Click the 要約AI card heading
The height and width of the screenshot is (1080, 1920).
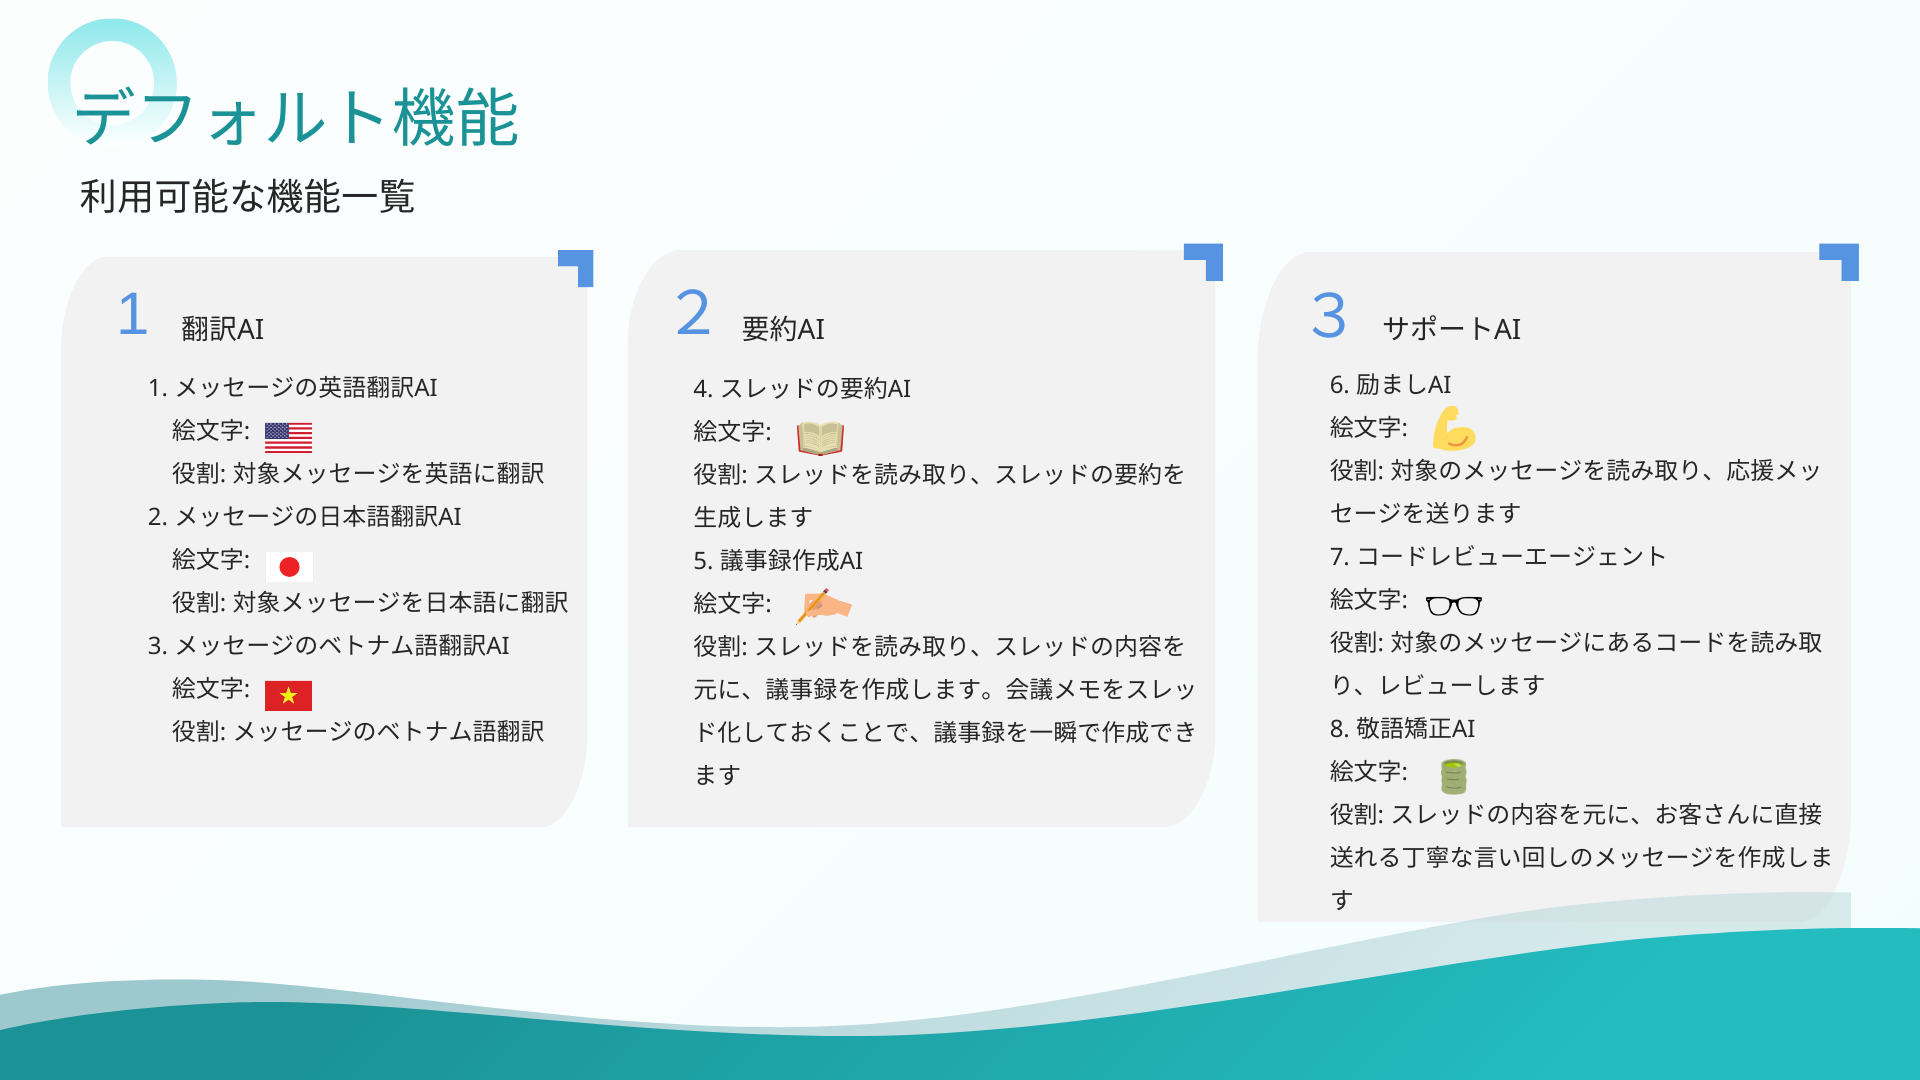[783, 329]
